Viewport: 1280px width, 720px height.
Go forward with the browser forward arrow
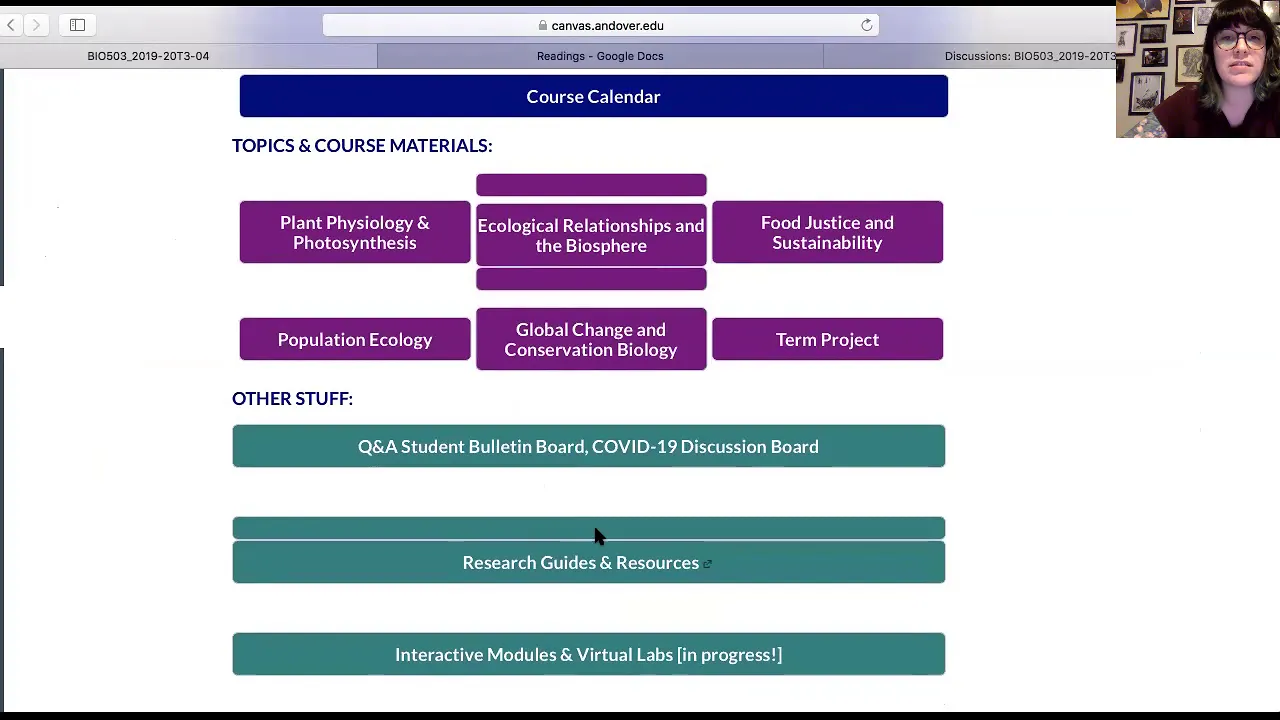(36, 25)
